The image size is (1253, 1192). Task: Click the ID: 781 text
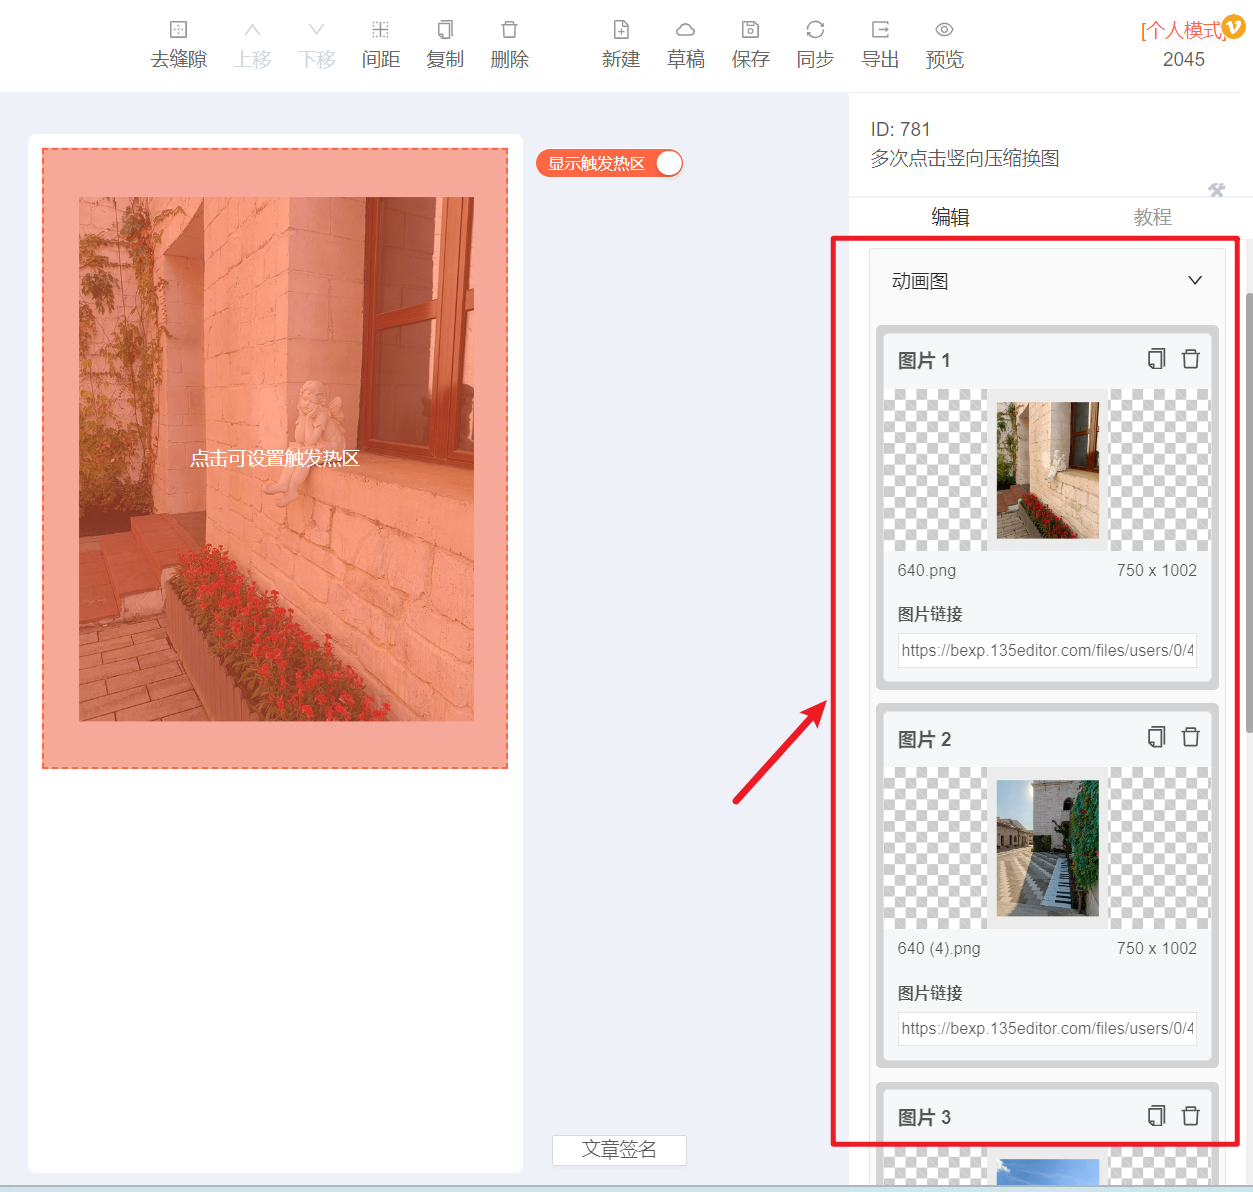[900, 129]
